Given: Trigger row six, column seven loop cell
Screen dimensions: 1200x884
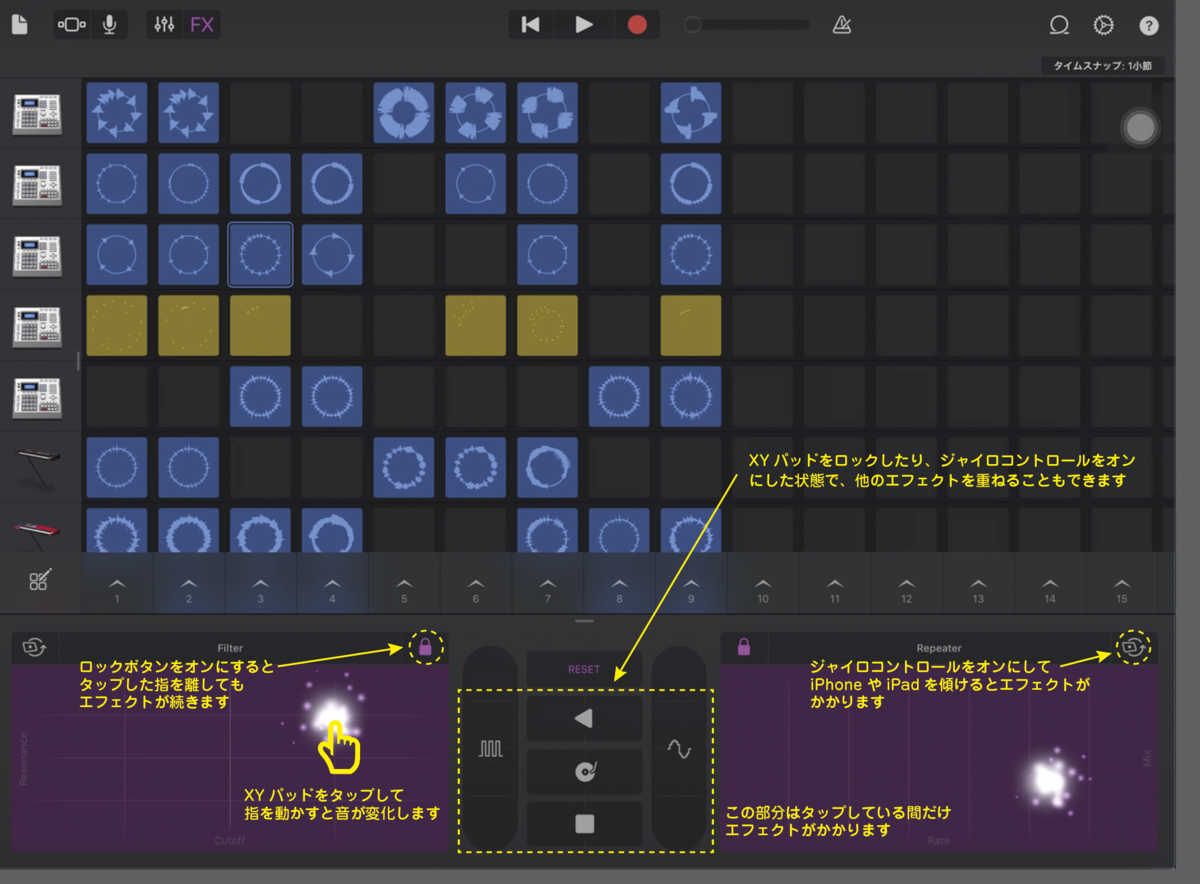Looking at the screenshot, I should pos(547,467).
